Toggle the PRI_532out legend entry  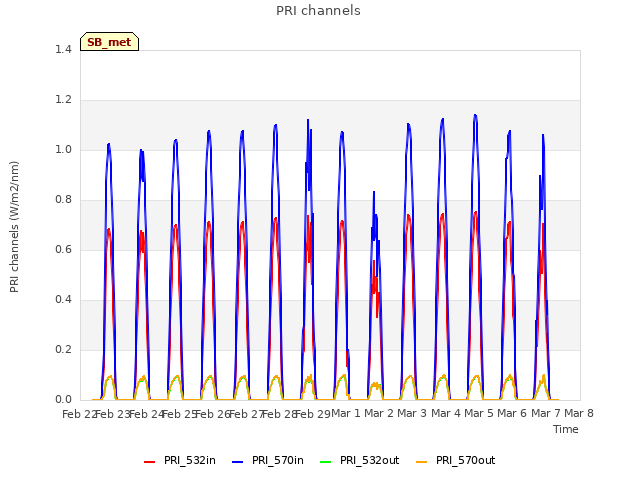(360, 461)
